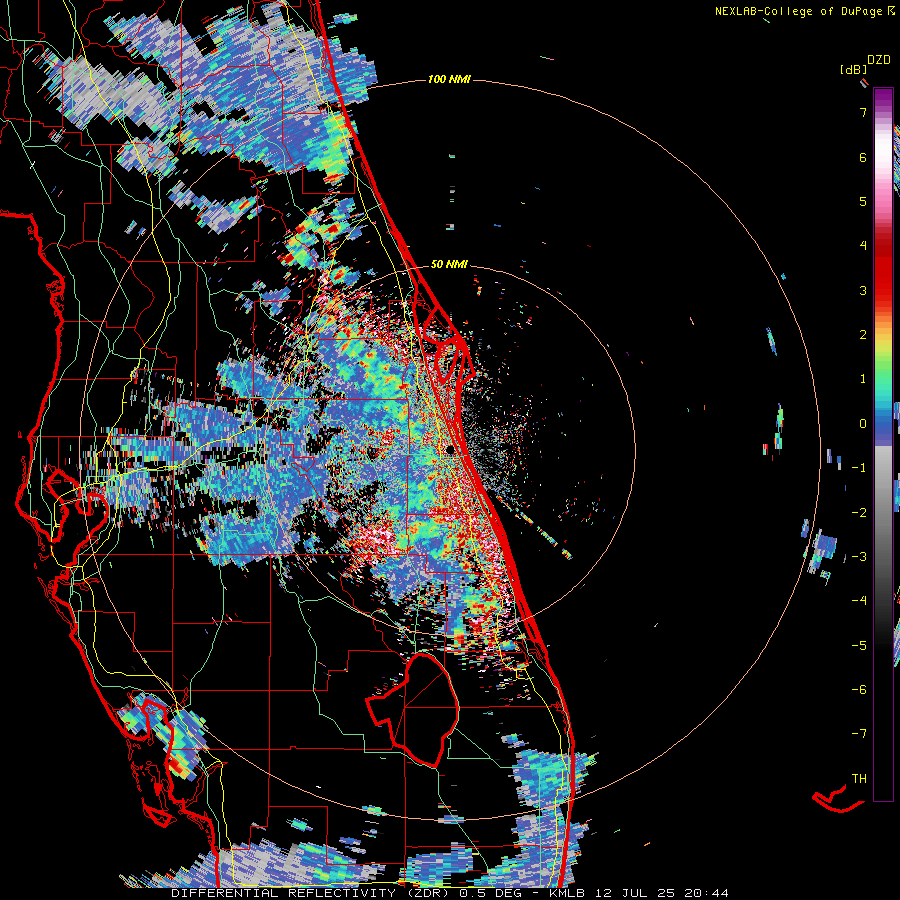Click the differential reflectivity color scale bar
Image resolution: width=900 pixels, height=900 pixels.
coord(883,444)
